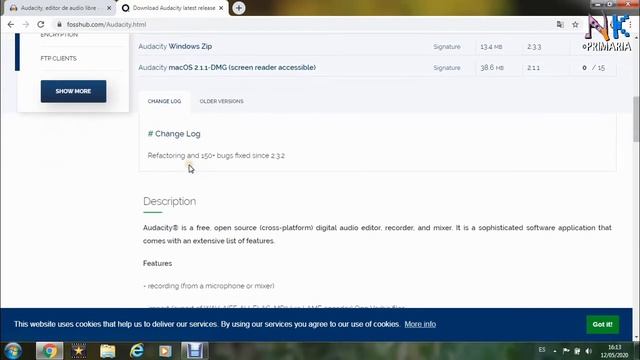Select the CHANGE LOG tab
Viewport: 640px width, 360px height.
tap(164, 101)
